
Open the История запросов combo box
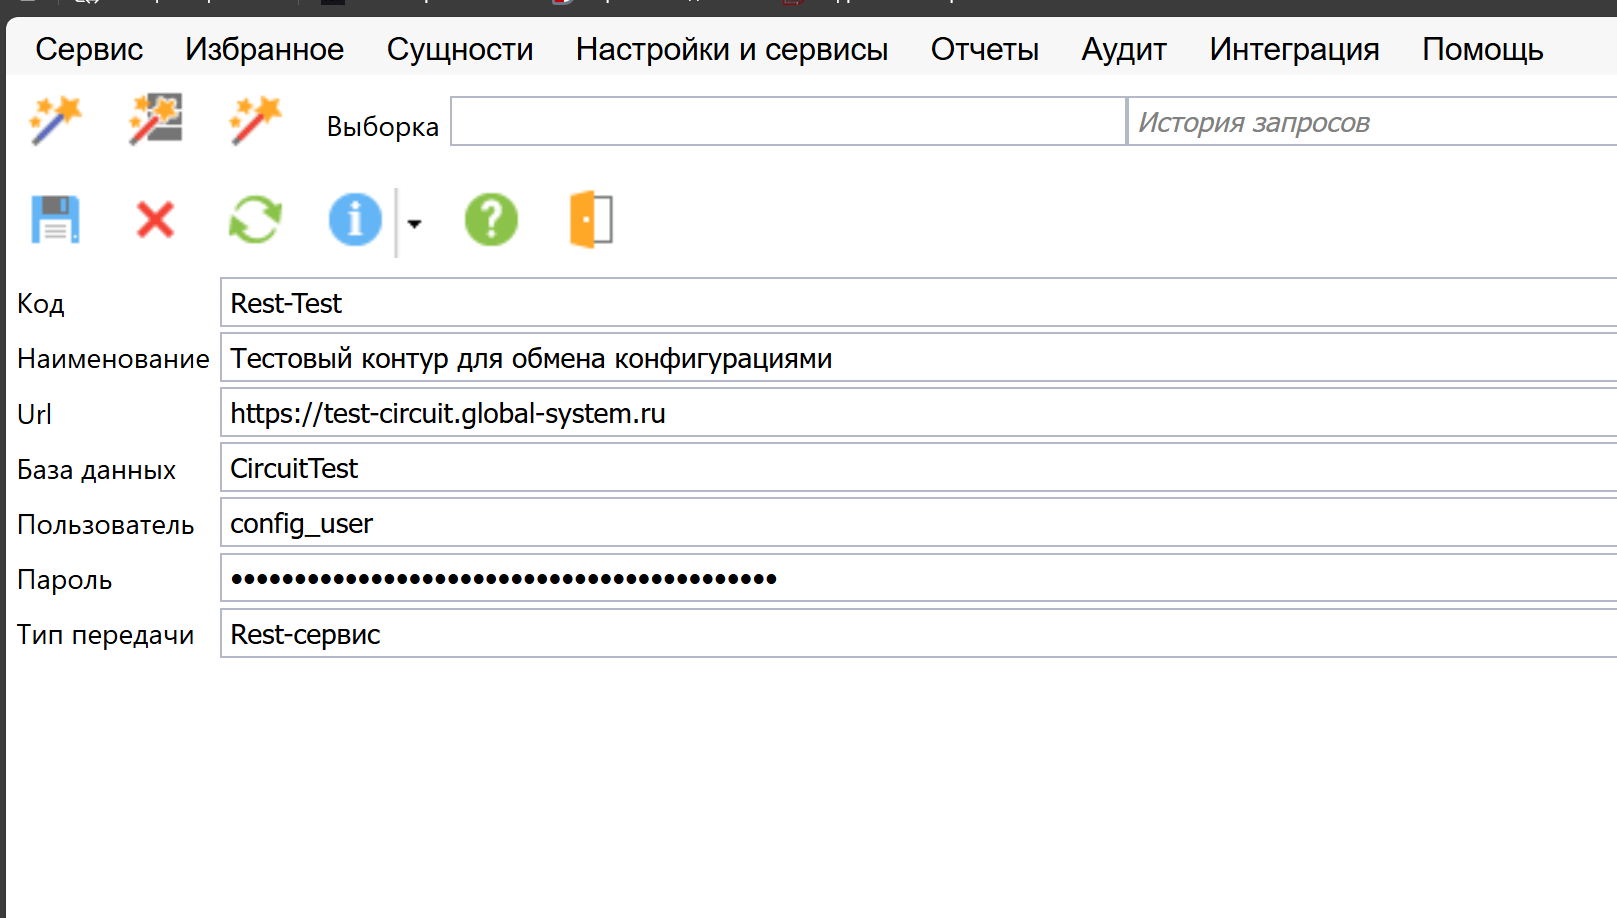tap(1370, 122)
